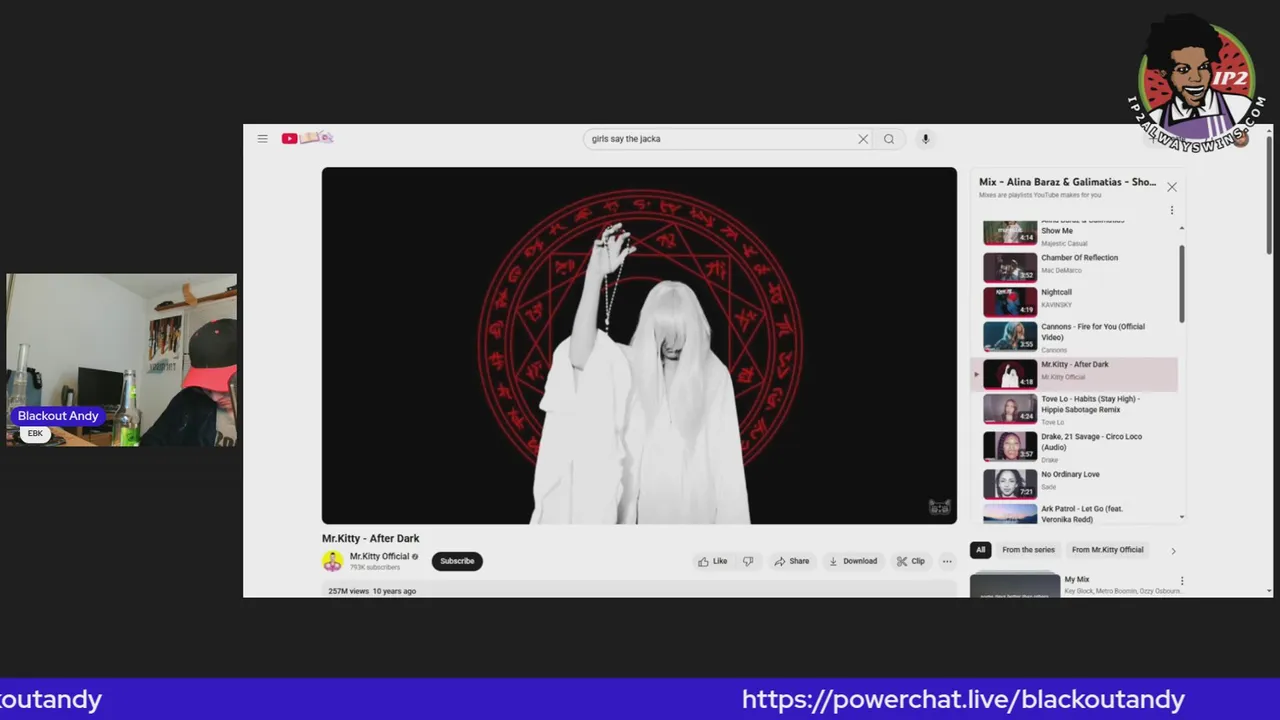
Task: Select the All filter chip
Action: pos(980,550)
